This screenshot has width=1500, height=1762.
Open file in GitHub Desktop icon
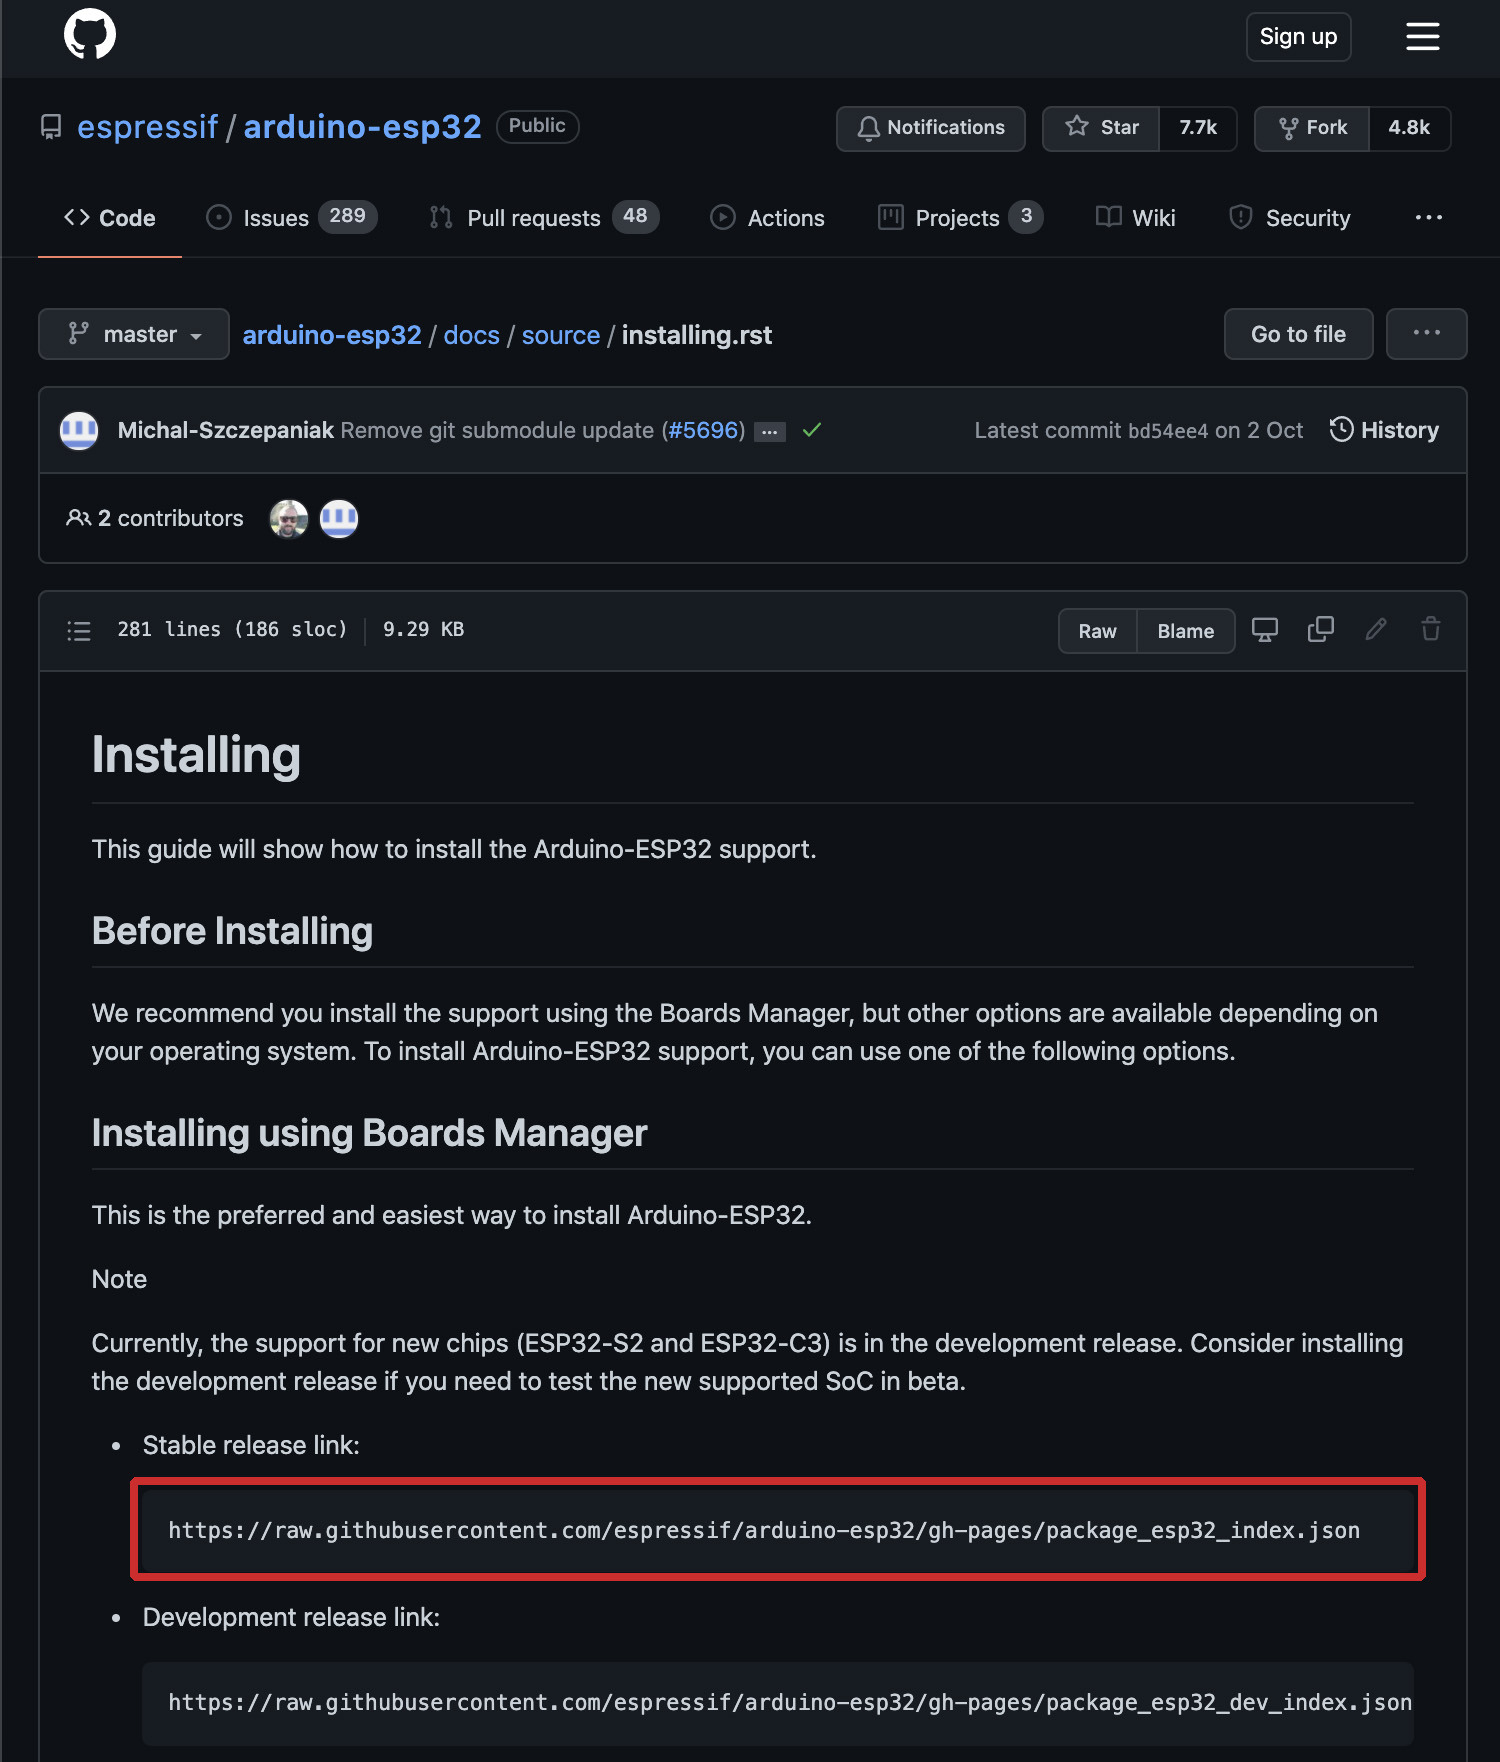pyautogui.click(x=1265, y=630)
